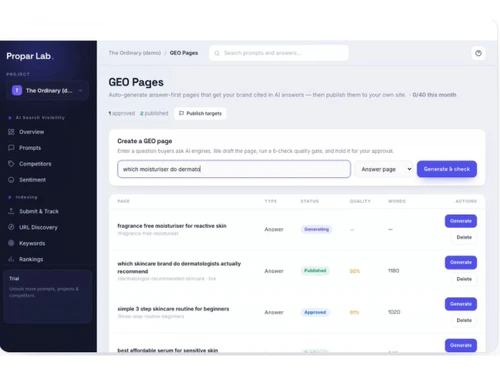Click the QUALITY column header
This screenshot has width=500, height=375.
click(360, 201)
